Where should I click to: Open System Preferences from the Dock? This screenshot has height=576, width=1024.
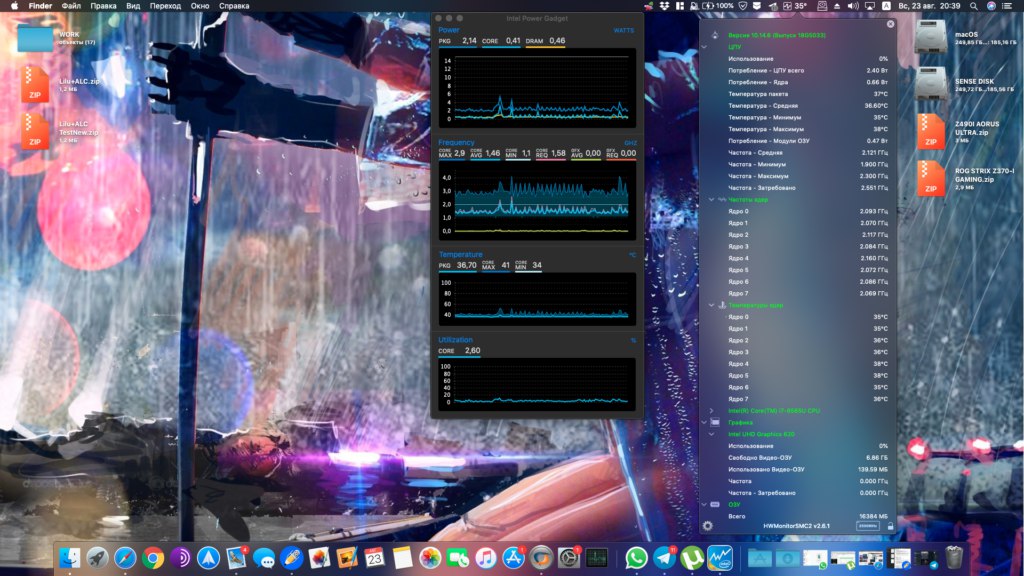[569, 558]
